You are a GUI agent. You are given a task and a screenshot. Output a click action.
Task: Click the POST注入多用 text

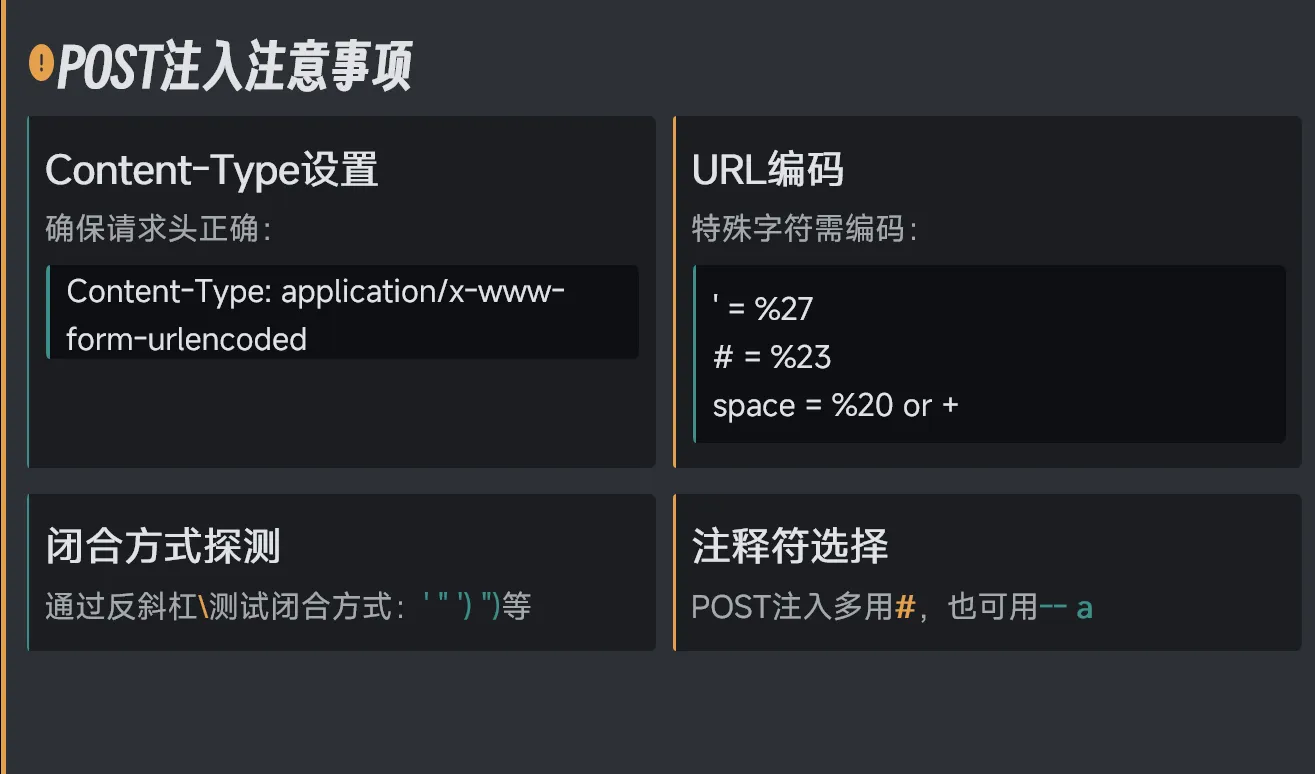click(792, 607)
